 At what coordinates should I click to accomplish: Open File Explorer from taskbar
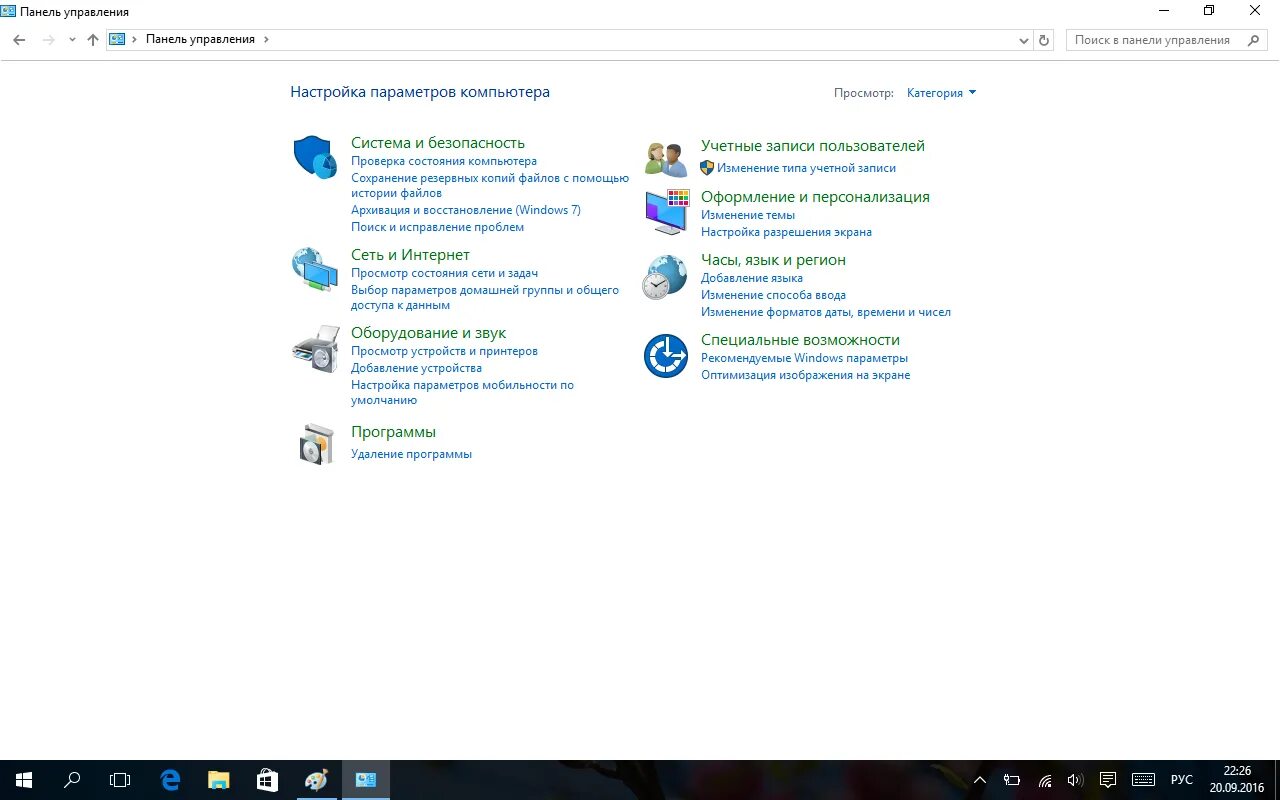coord(219,780)
